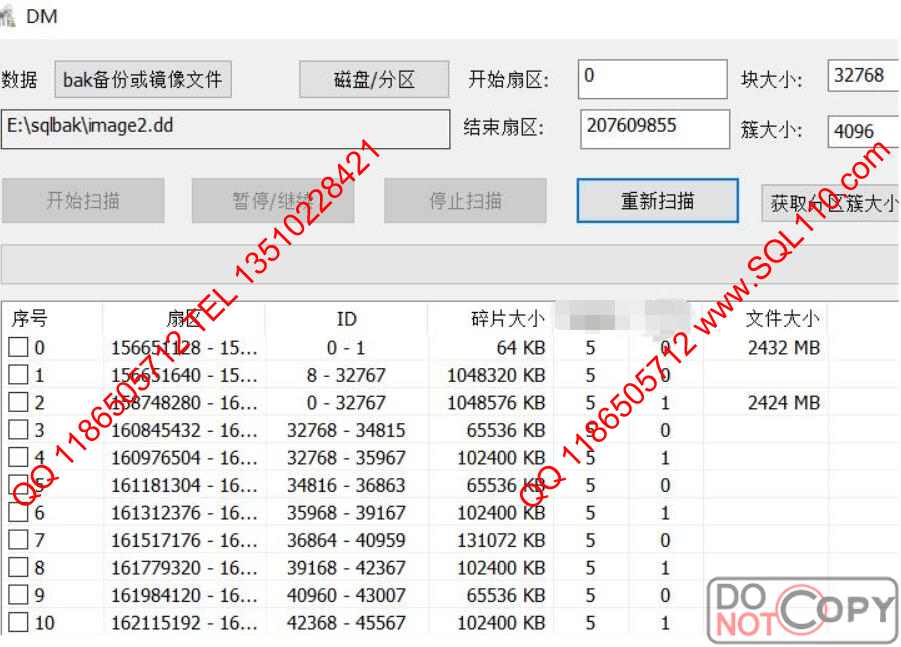901x647 pixels.
Task: Click the bak备份或镜像文件 button
Action: [x=143, y=80]
